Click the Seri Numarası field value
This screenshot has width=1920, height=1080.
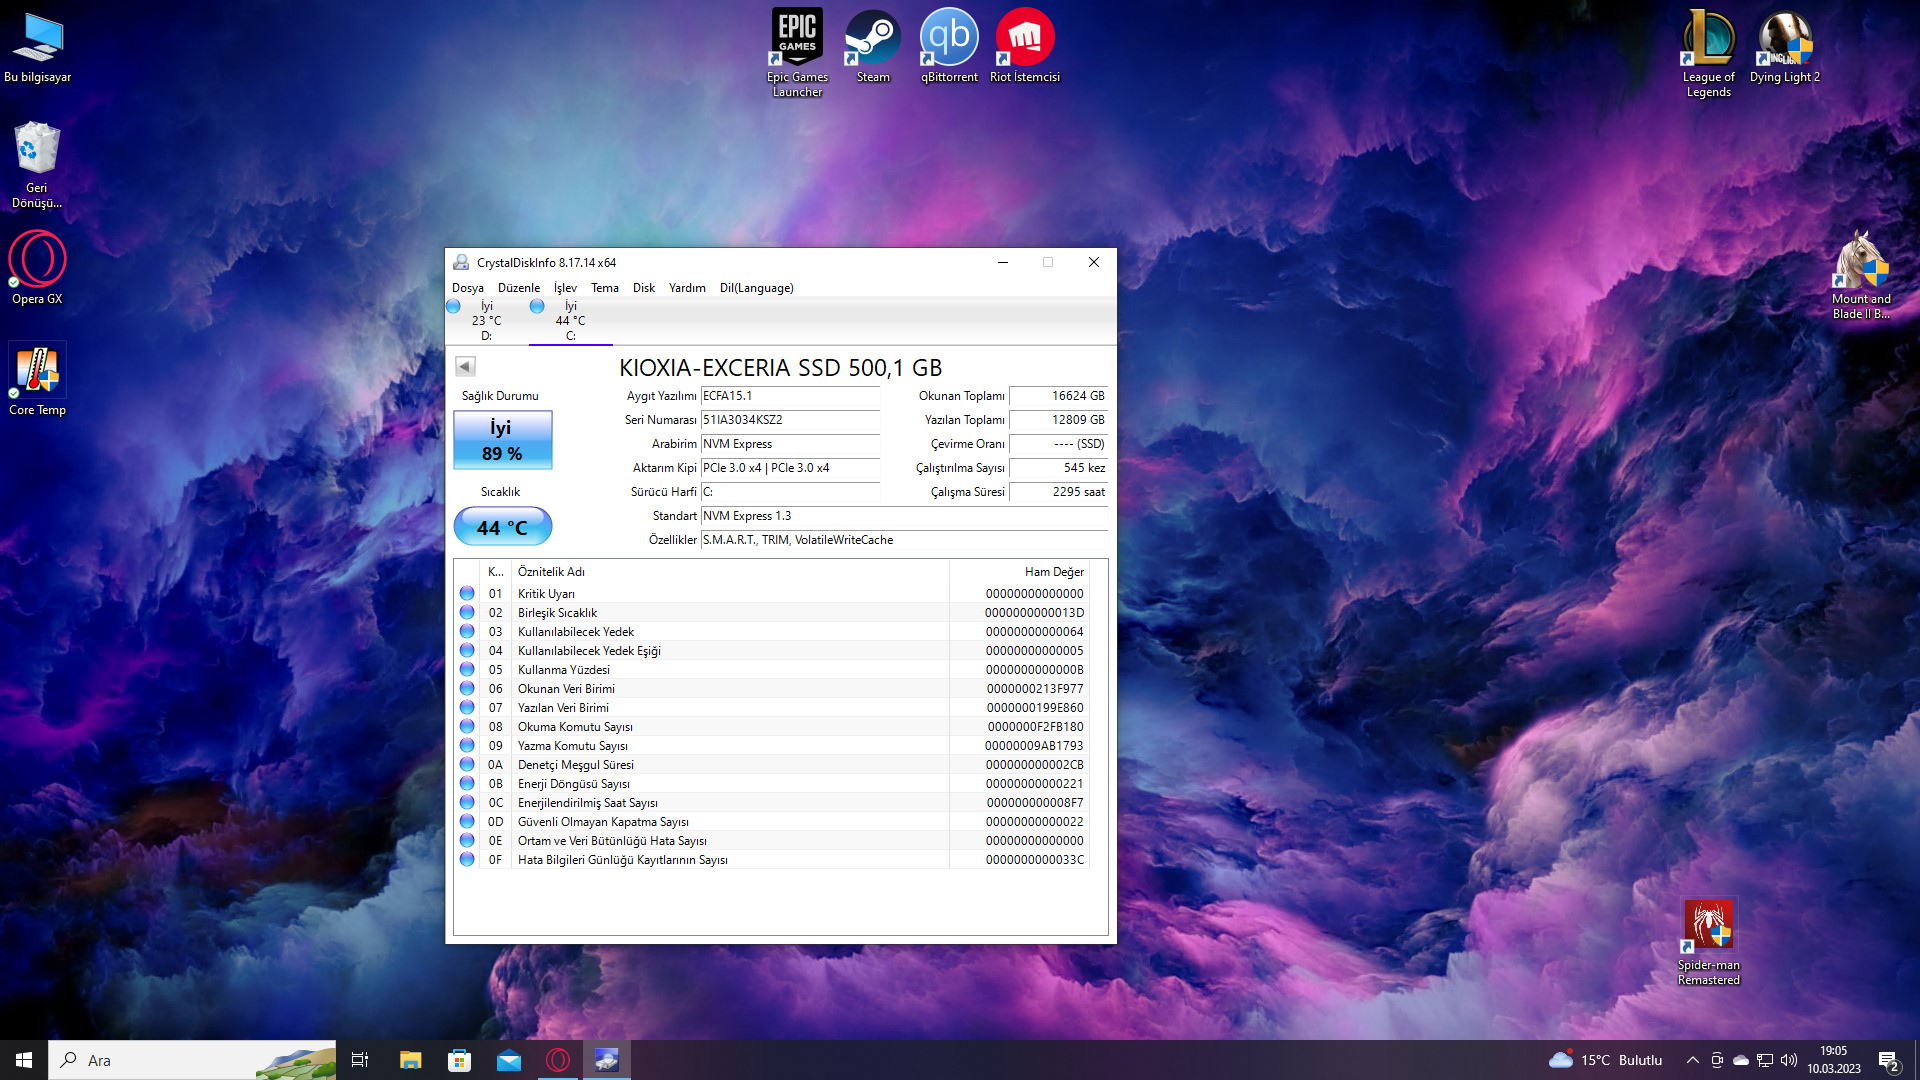[x=790, y=420]
